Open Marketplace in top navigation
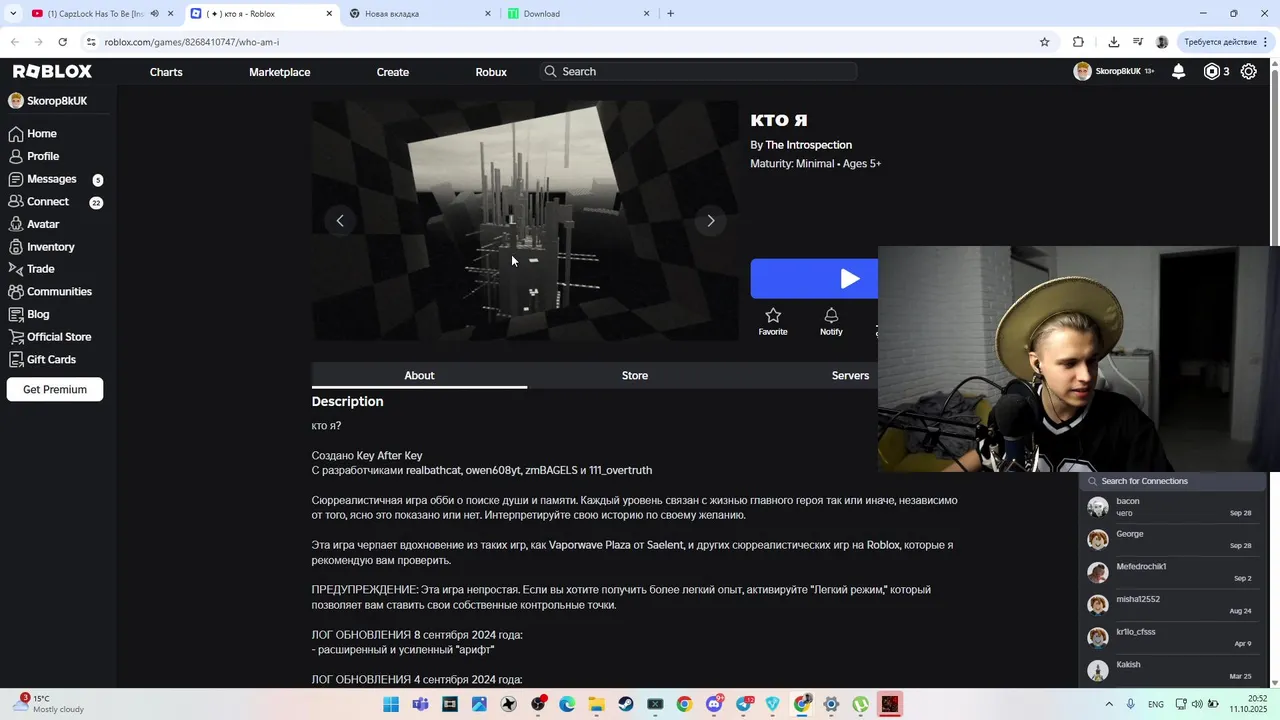This screenshot has width=1280, height=720. [280, 72]
